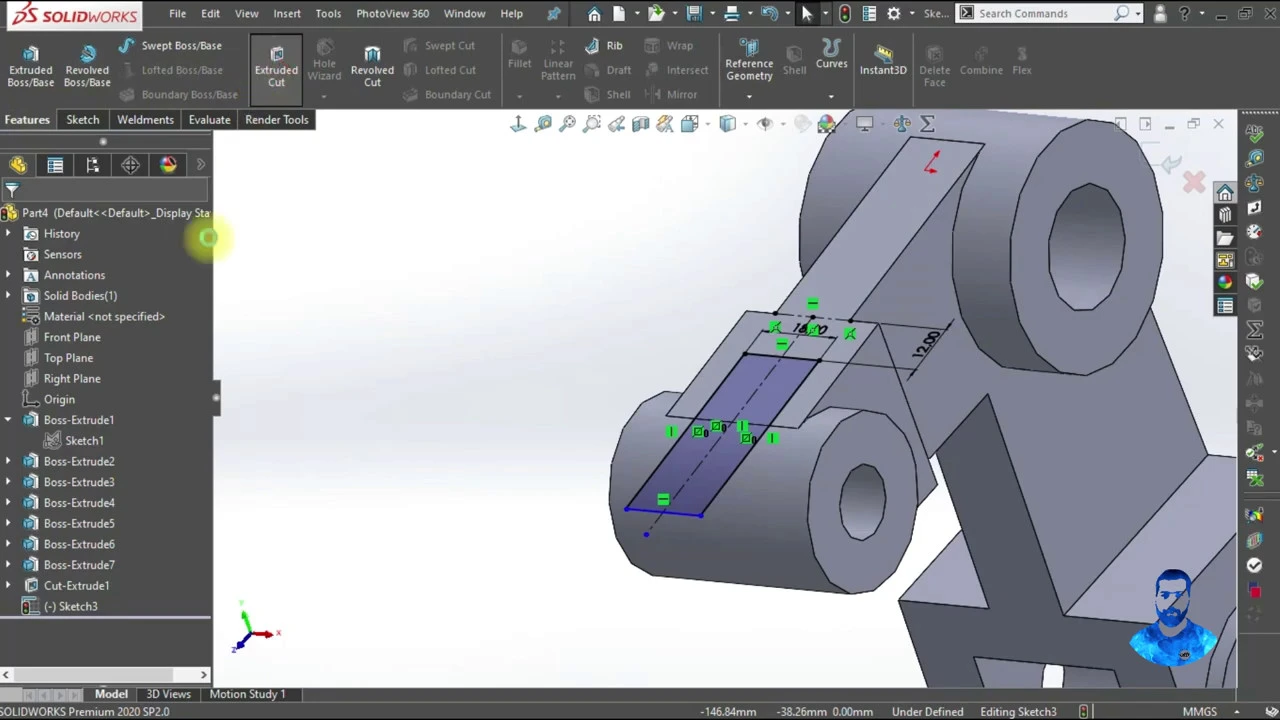Image resolution: width=1280 pixels, height=720 pixels.
Task: Switch to the ConfigurationManager tab
Action: [93, 165]
